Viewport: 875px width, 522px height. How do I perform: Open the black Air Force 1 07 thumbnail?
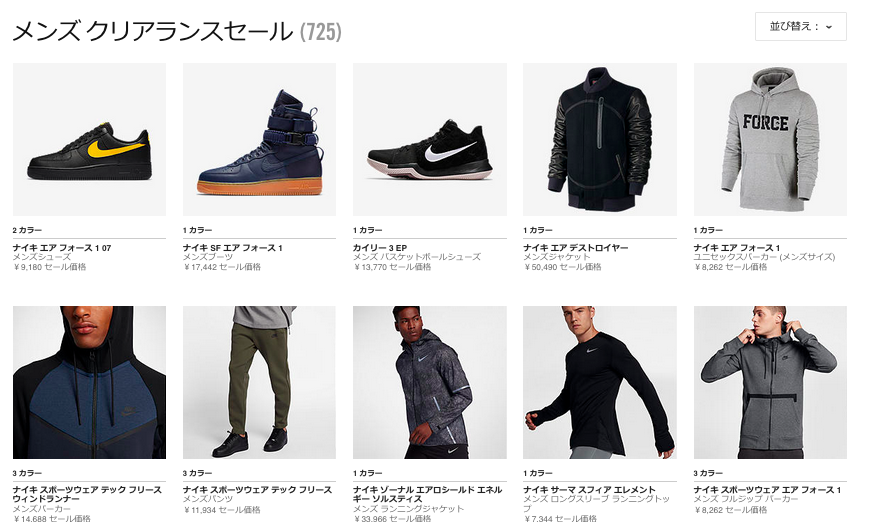point(89,140)
